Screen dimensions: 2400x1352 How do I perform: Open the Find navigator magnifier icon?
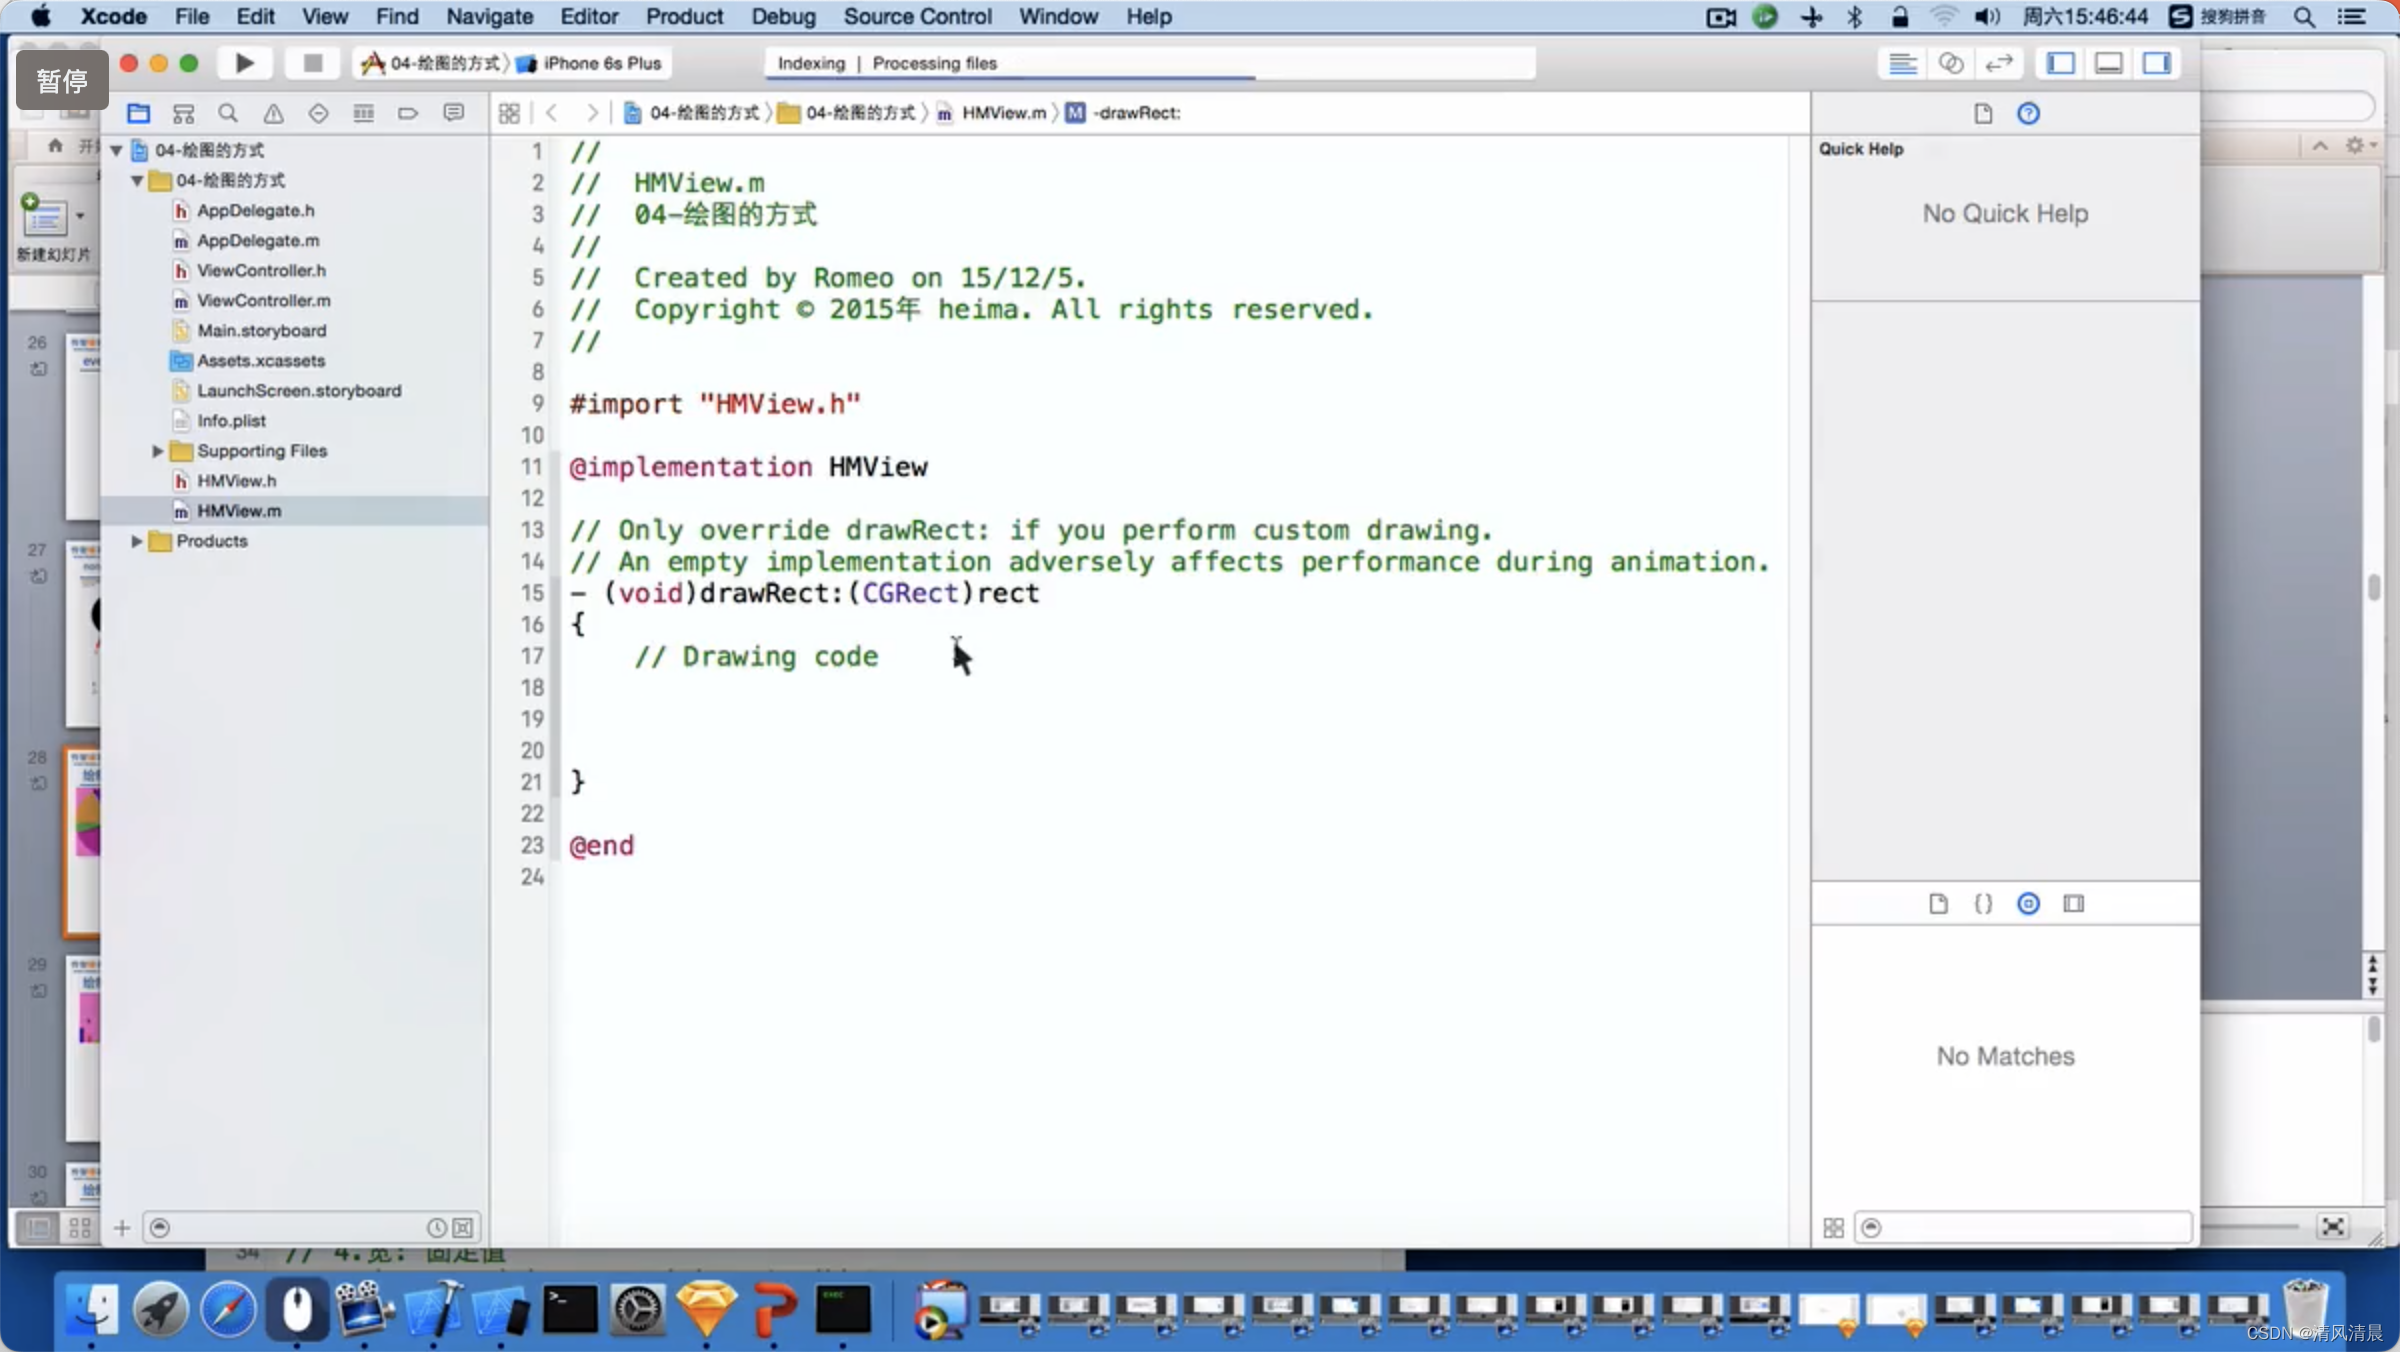tap(228, 113)
